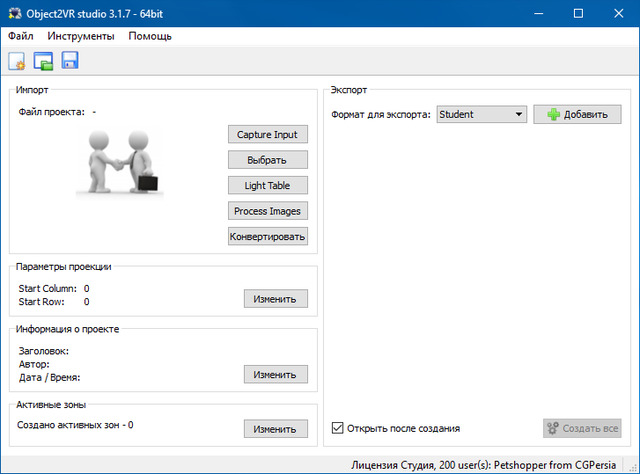Click the Object2VR app icon in title bar
This screenshot has width=640, height=474.
(13, 14)
